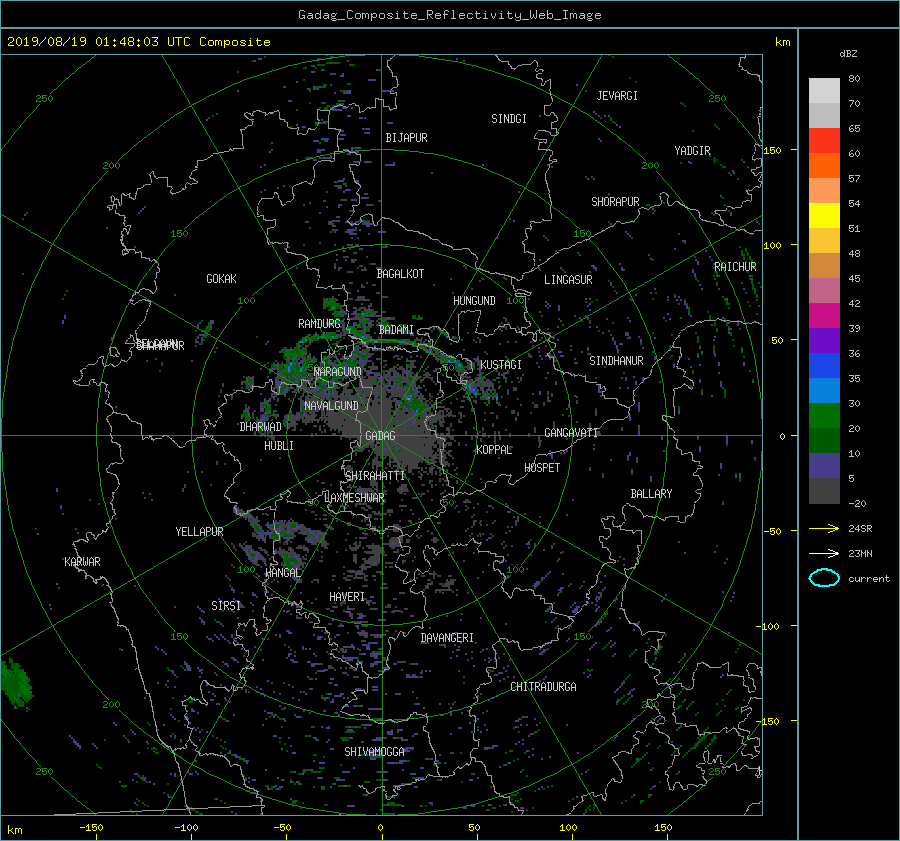Click the 'current' legend text
This screenshot has height=841, width=900.
point(869,579)
